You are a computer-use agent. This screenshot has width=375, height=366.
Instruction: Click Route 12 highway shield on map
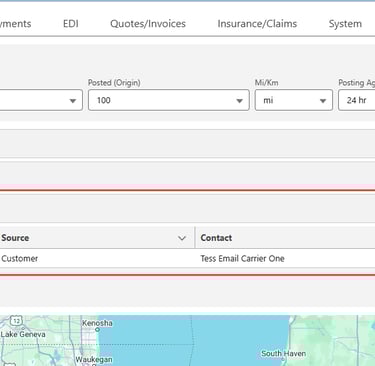pyautogui.click(x=16, y=321)
